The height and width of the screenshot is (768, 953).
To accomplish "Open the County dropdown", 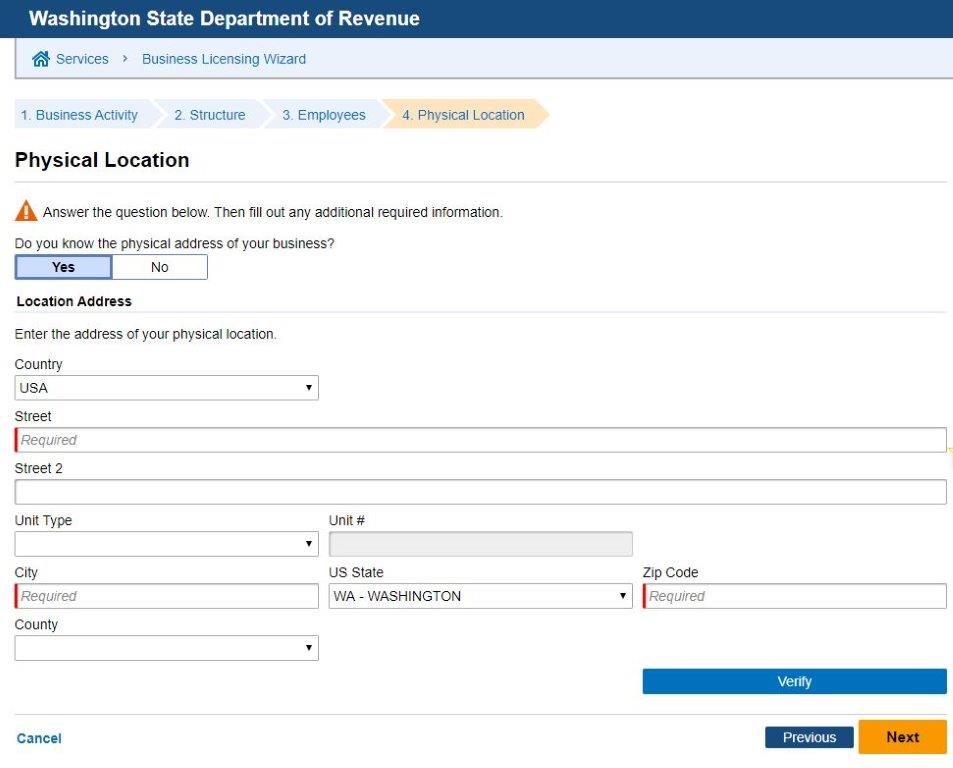I will click(167, 648).
